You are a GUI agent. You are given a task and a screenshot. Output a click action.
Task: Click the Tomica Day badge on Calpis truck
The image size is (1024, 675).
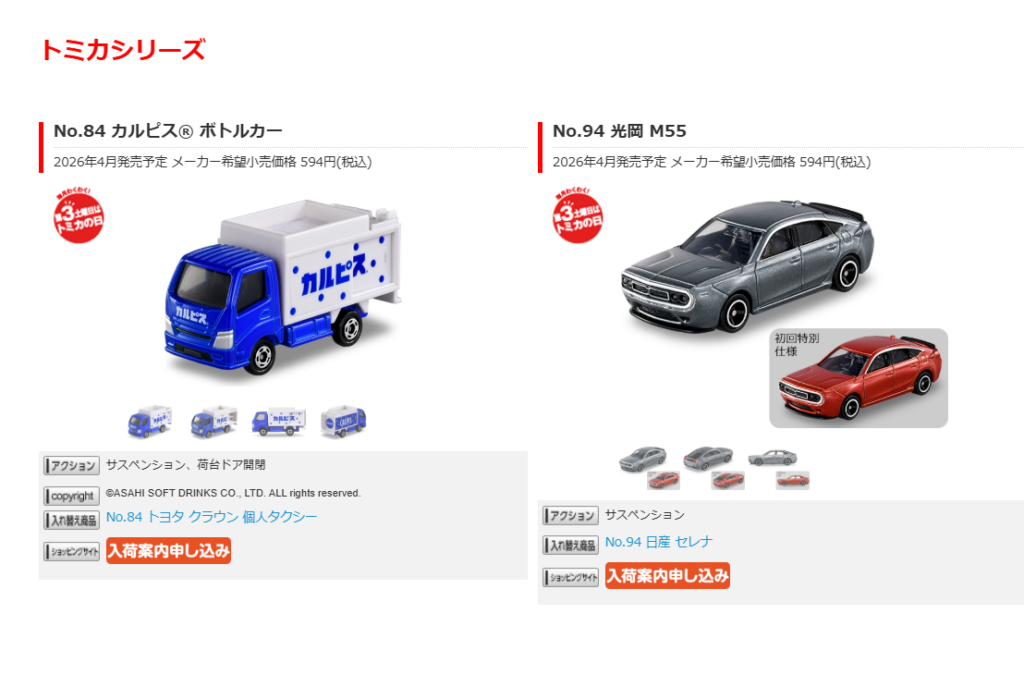78,215
